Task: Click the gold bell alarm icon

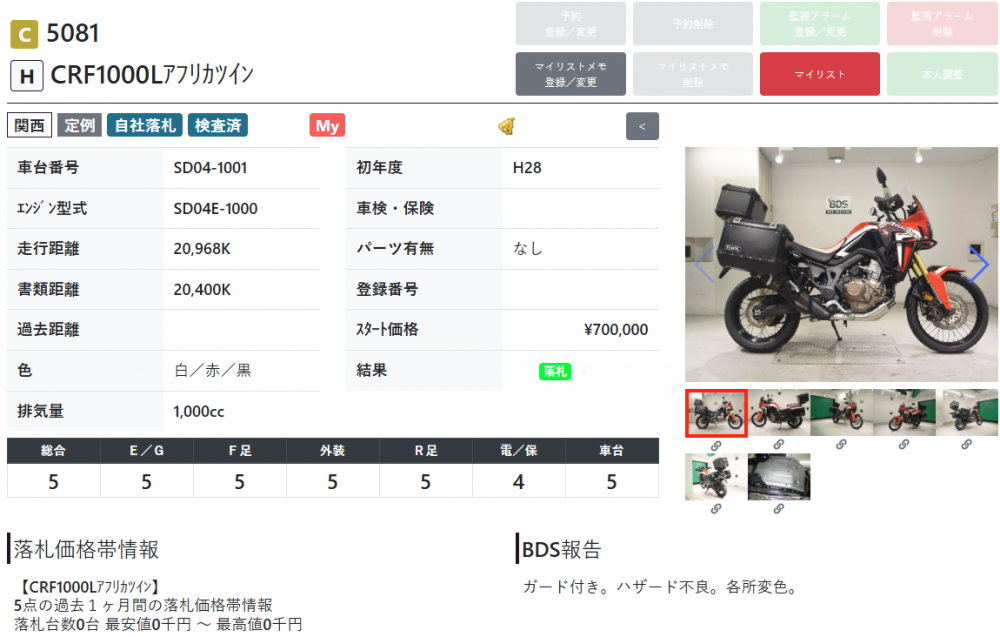Action: [506, 126]
